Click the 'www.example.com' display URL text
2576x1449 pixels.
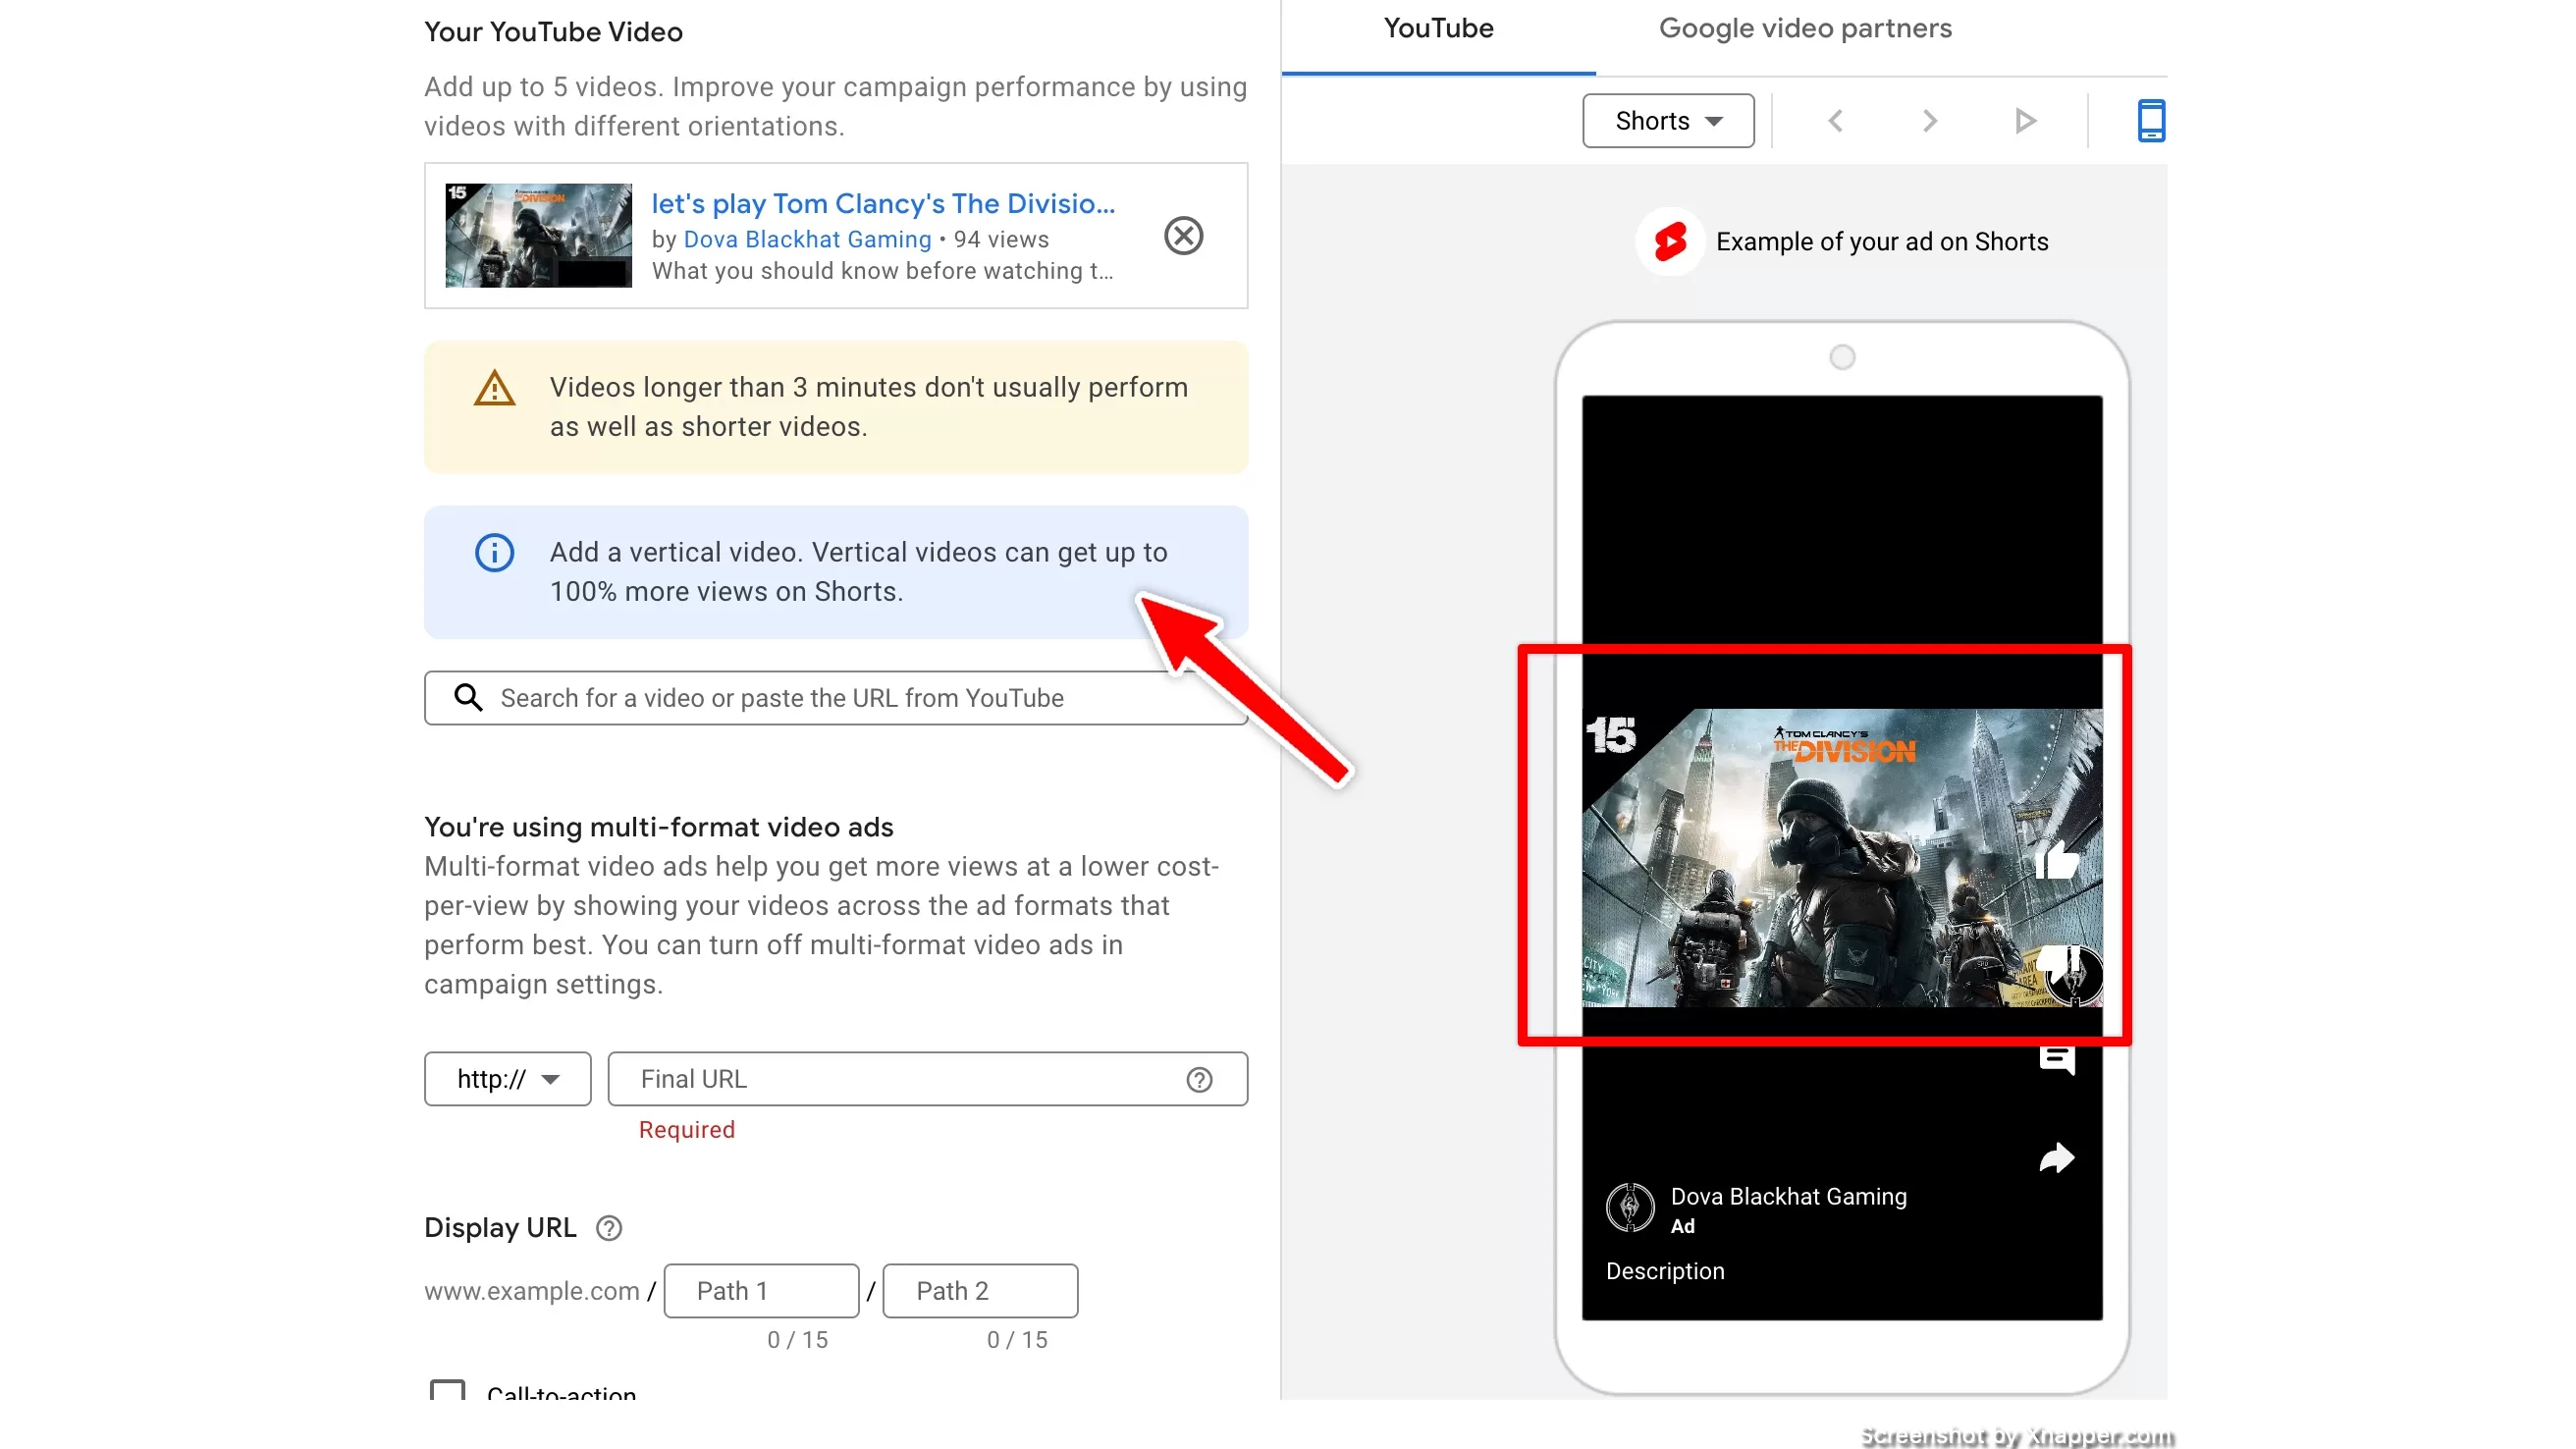tap(531, 1291)
